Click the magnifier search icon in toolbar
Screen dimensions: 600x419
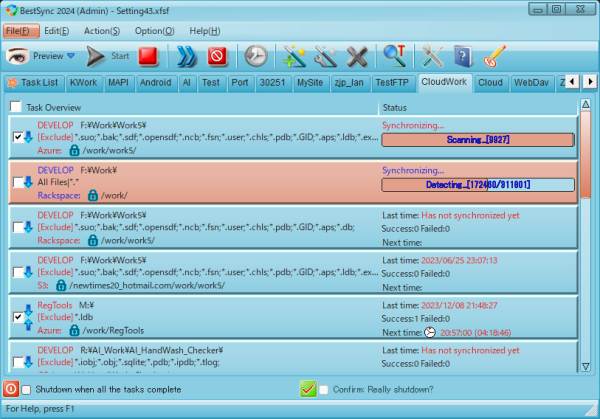click(x=395, y=56)
